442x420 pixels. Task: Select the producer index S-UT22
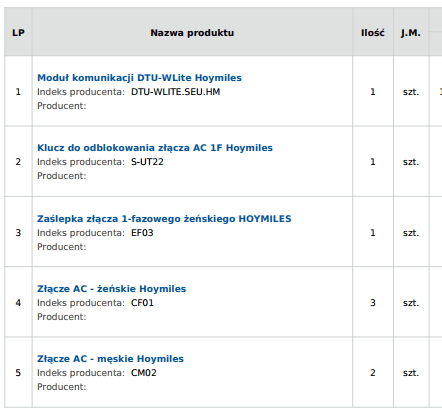(147, 162)
